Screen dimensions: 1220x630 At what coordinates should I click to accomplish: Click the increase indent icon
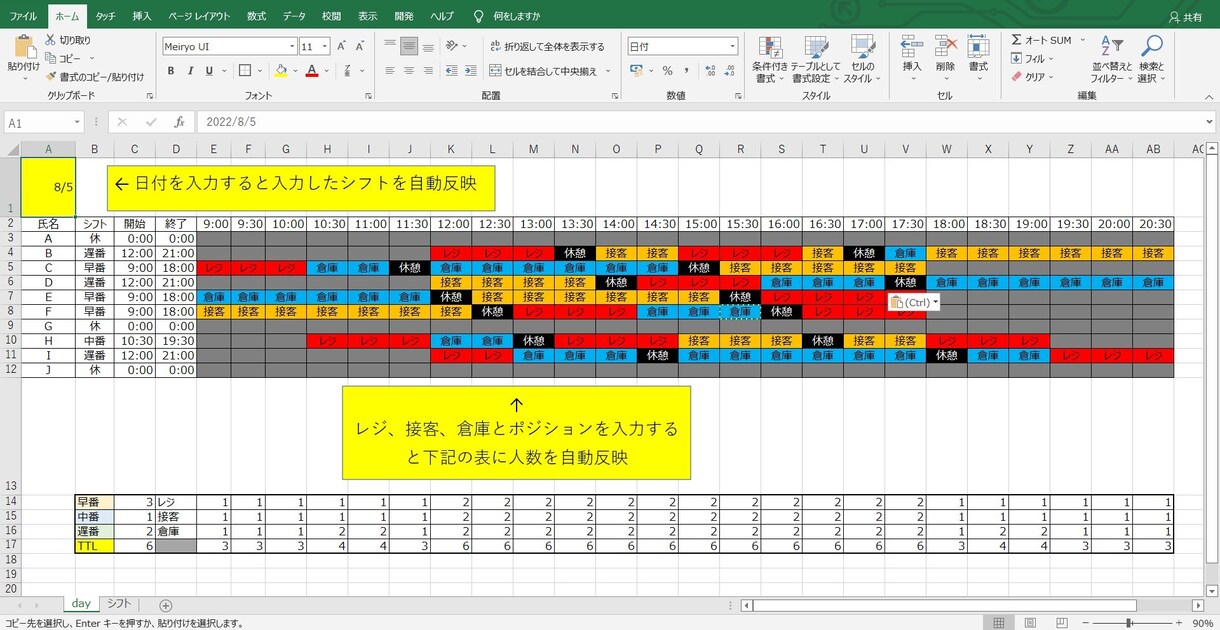tap(473, 71)
